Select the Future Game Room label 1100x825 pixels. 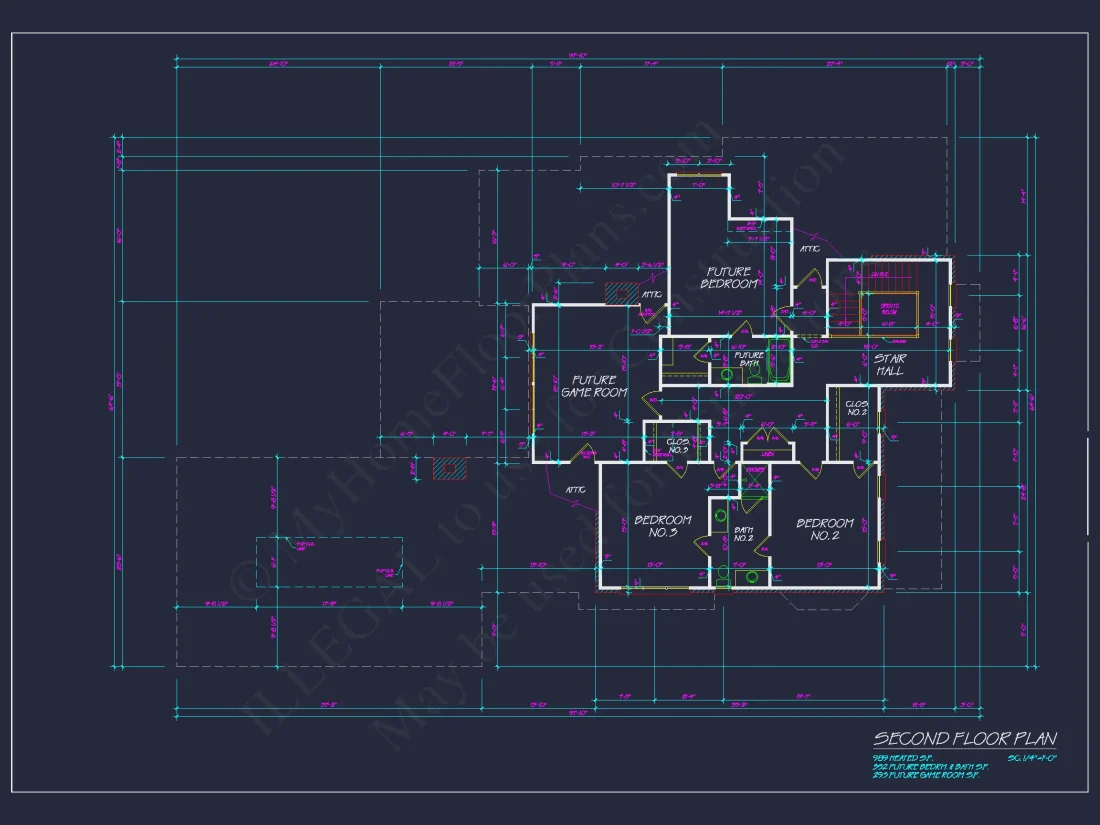pyautogui.click(x=596, y=384)
